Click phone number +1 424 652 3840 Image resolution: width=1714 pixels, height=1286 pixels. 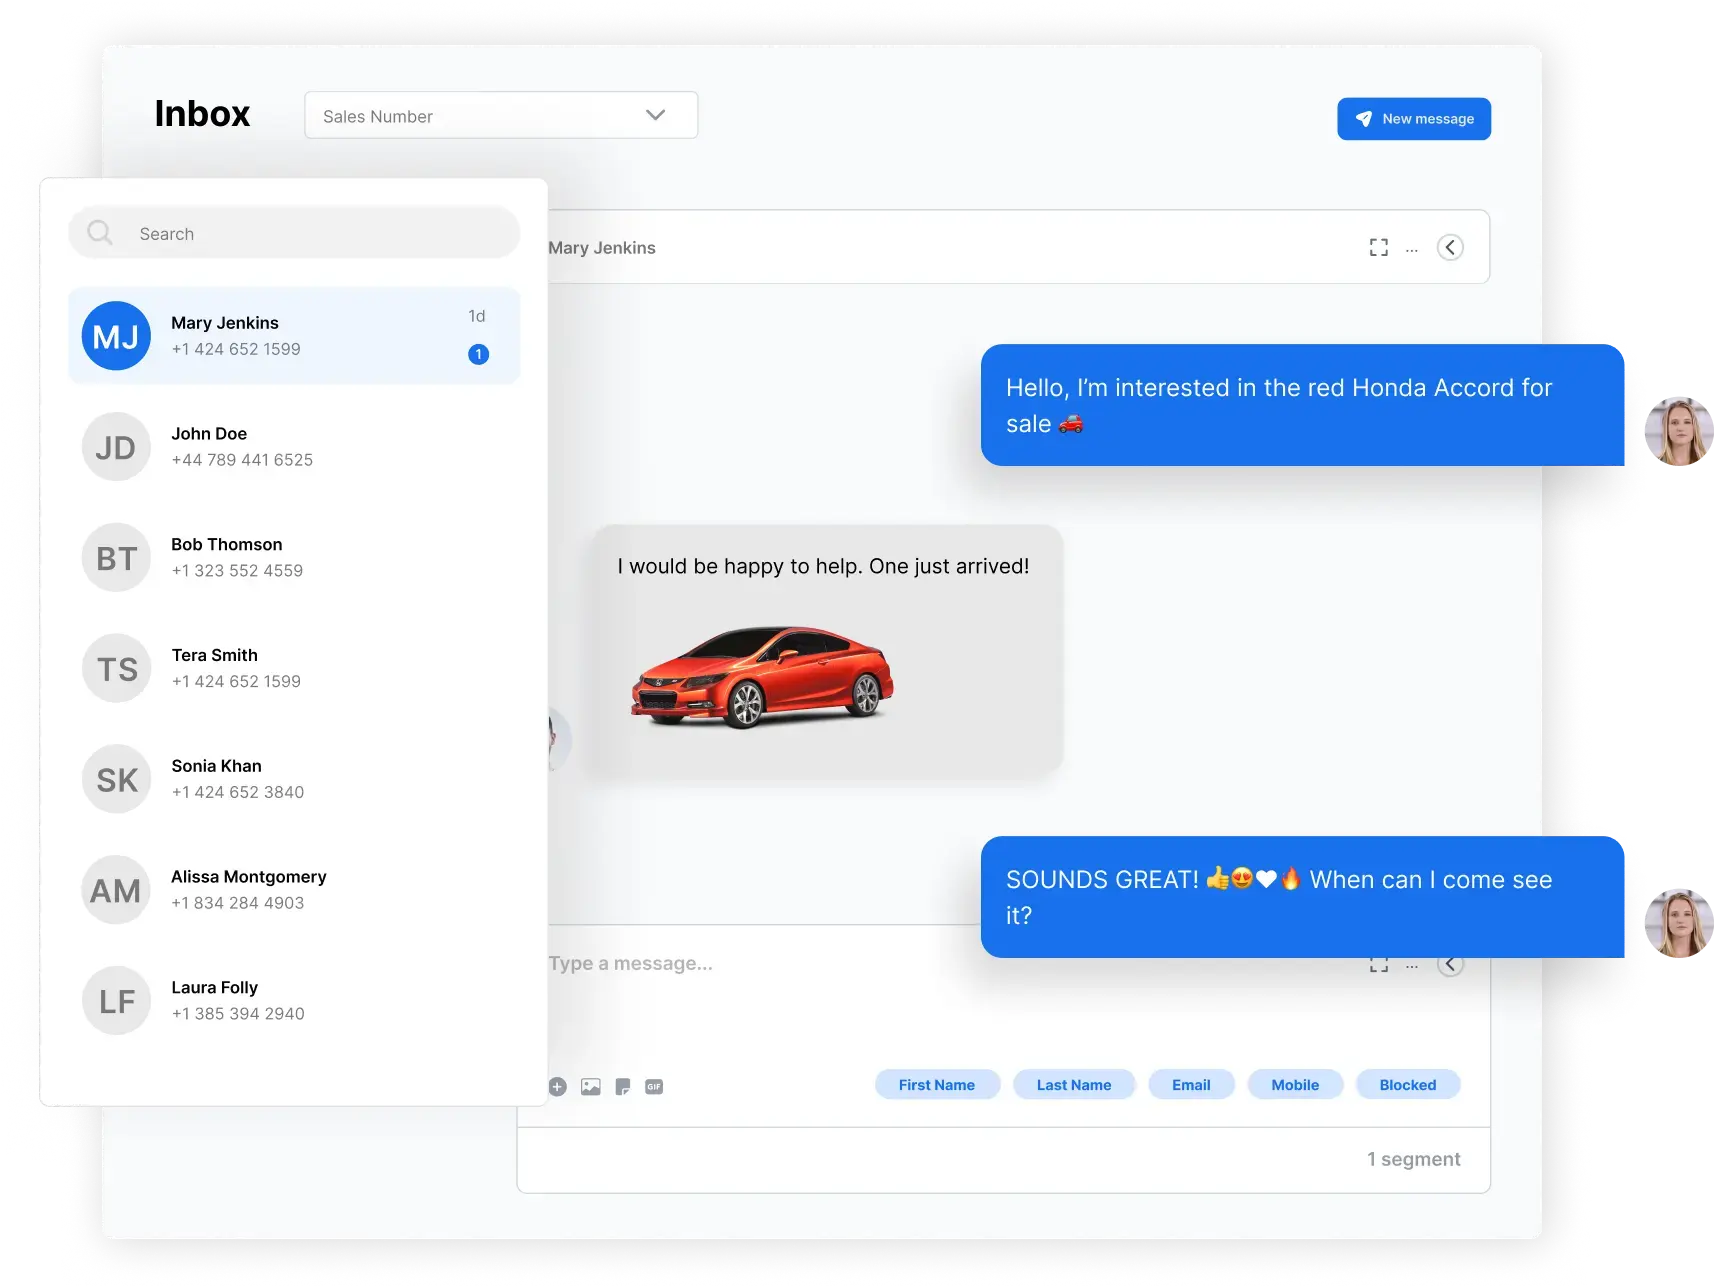click(x=238, y=792)
